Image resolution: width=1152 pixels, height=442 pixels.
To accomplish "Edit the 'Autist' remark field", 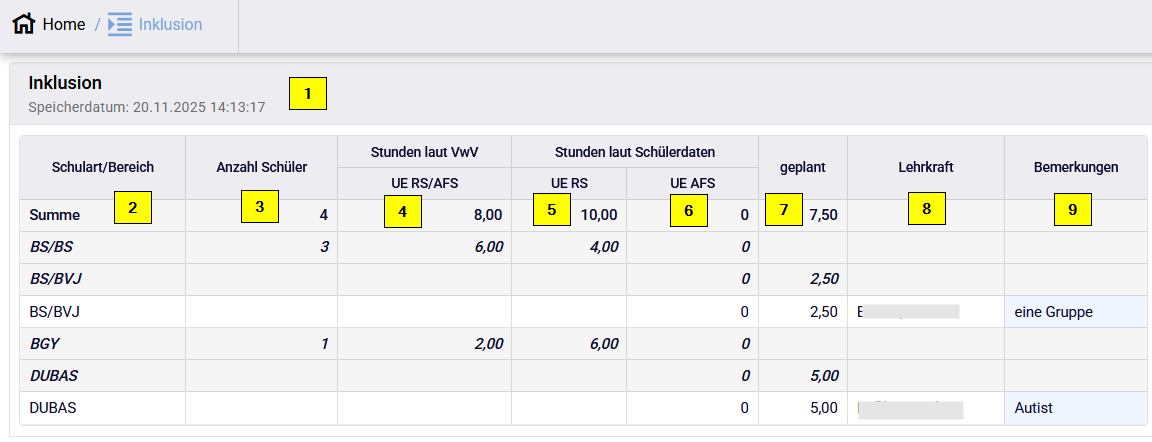I will [1077, 408].
